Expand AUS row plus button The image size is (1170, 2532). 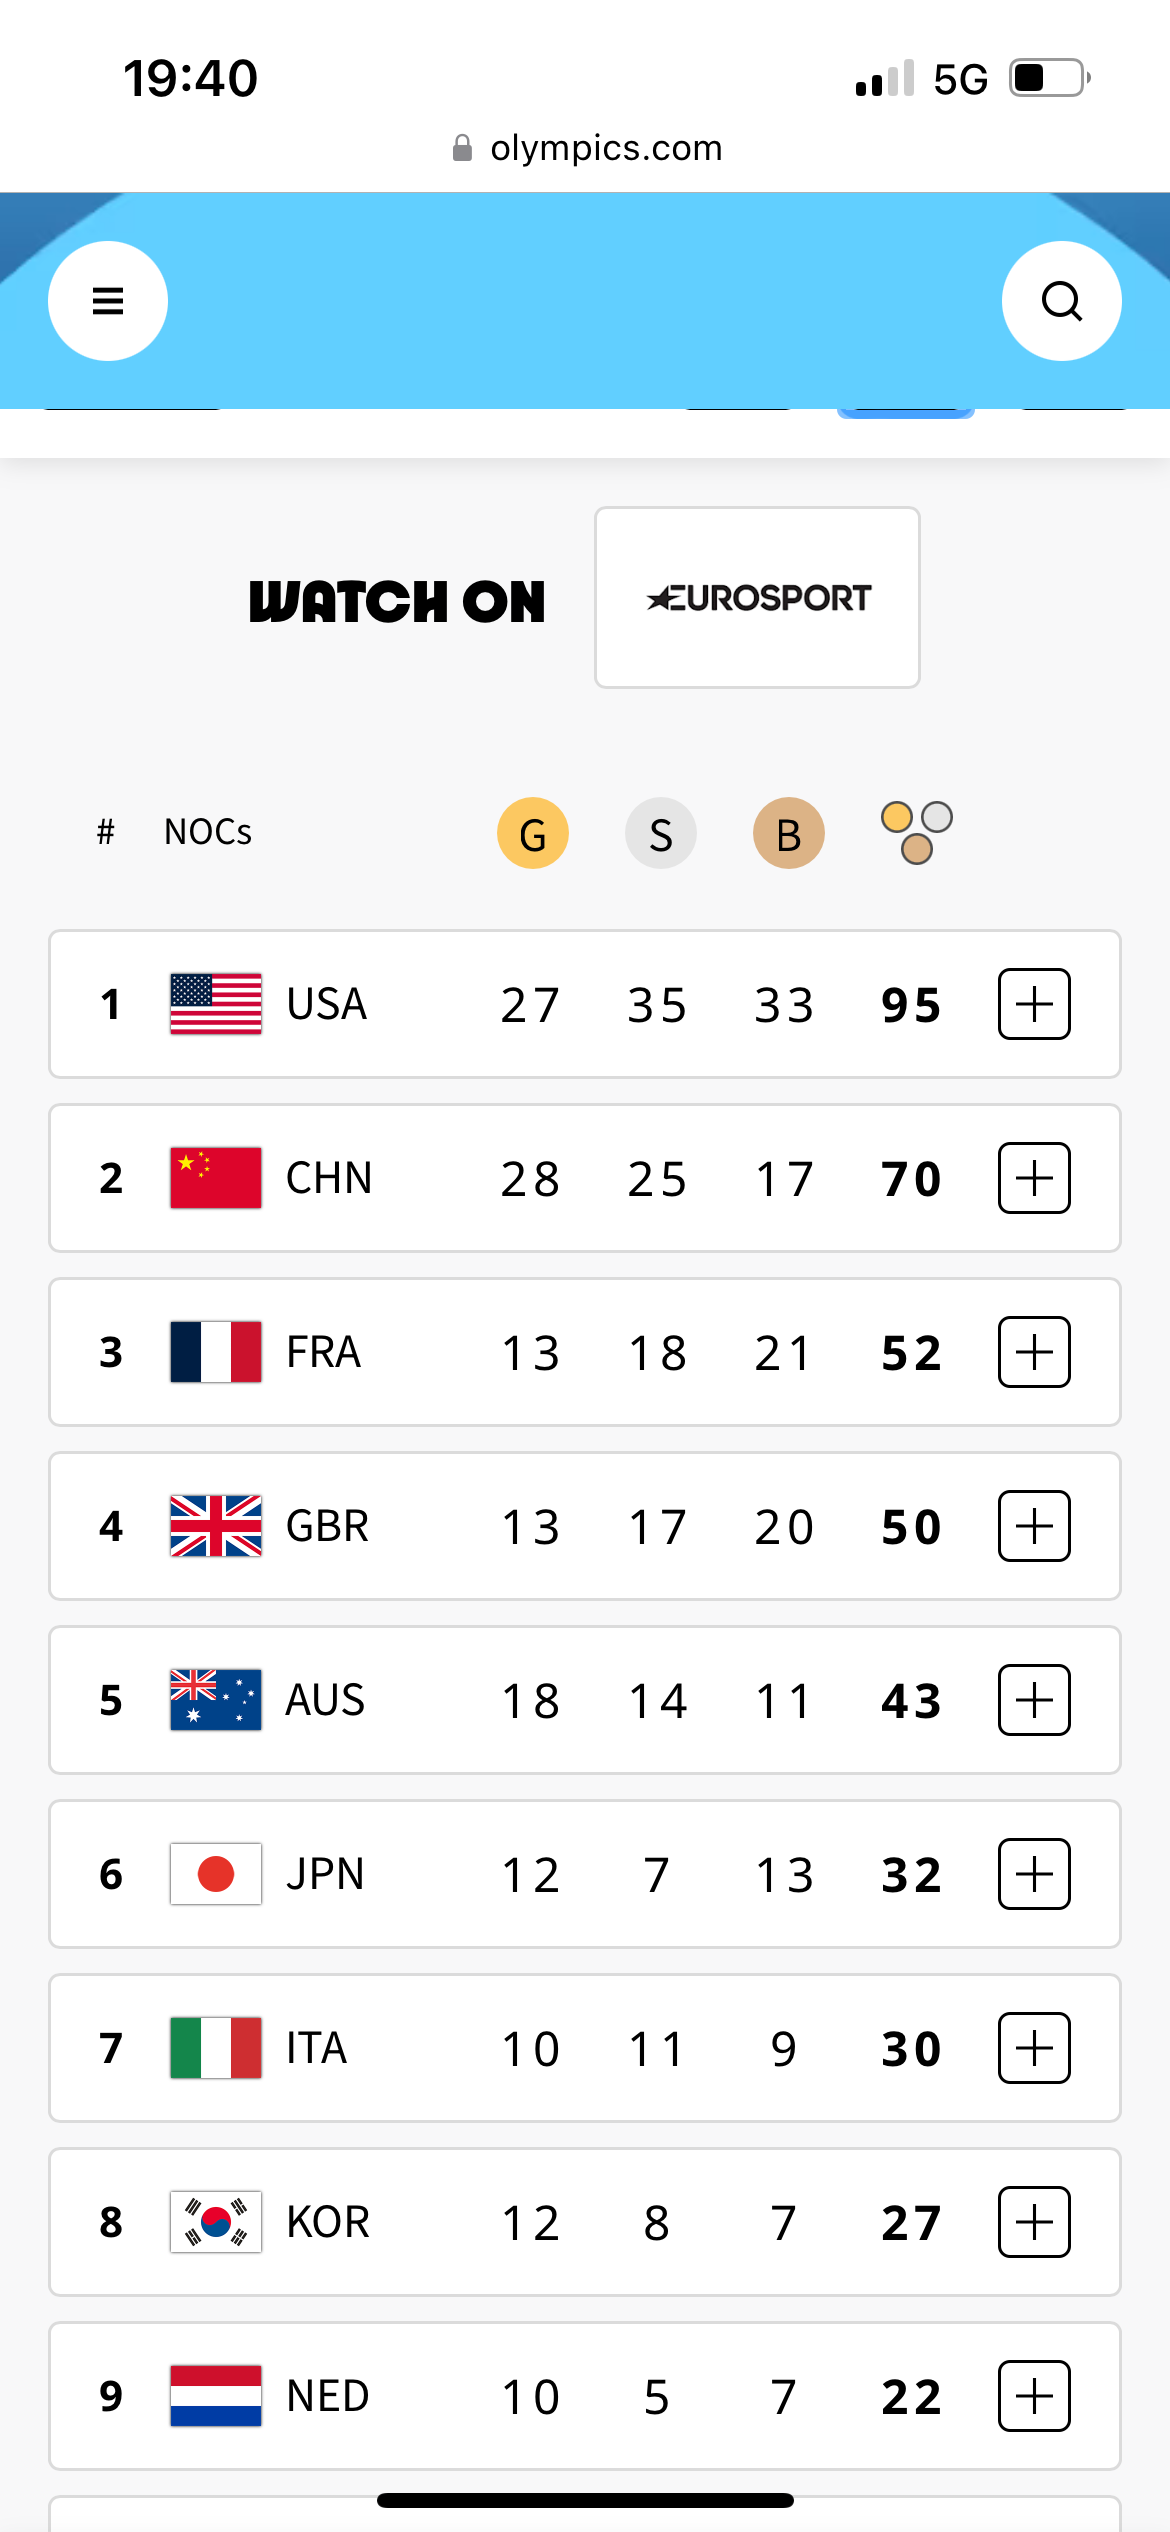coord(1034,1700)
